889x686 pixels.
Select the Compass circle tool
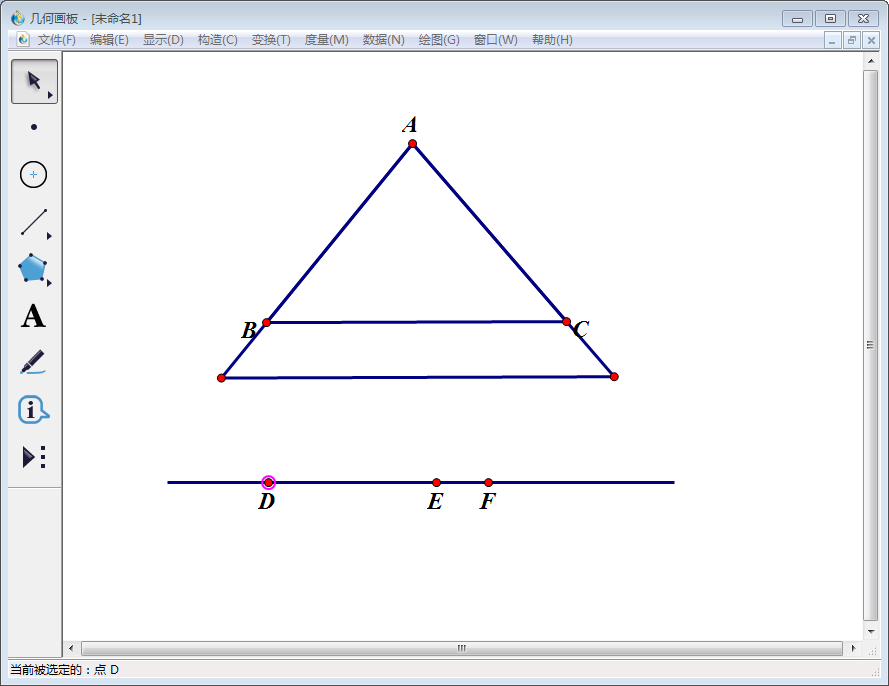tap(33, 174)
